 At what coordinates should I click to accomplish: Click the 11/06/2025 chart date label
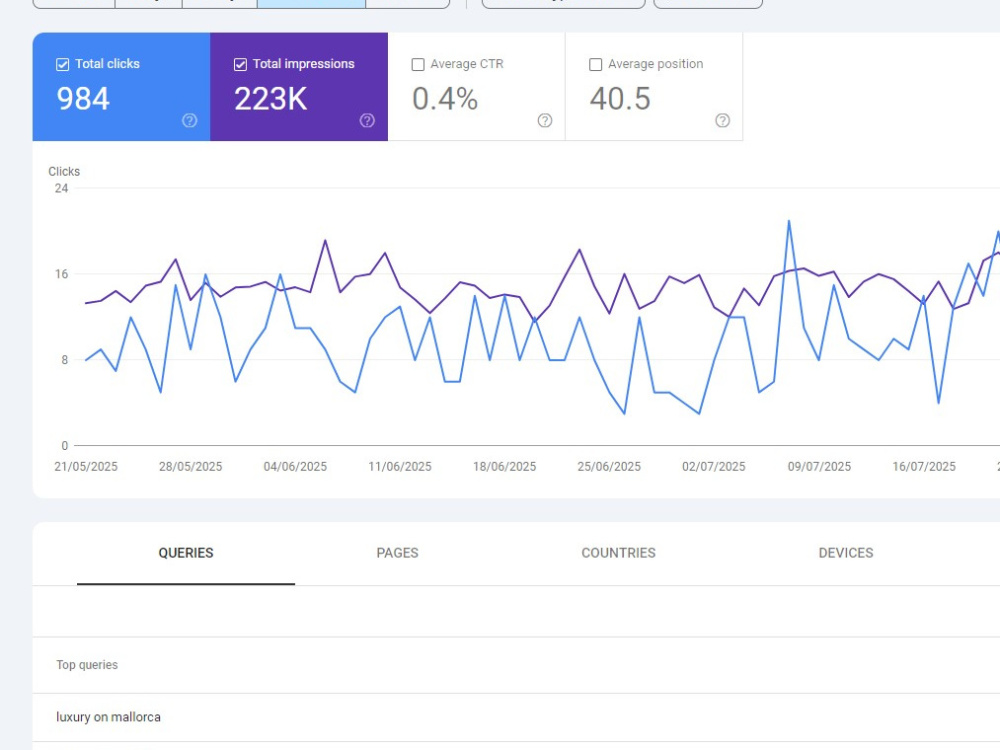pos(400,466)
